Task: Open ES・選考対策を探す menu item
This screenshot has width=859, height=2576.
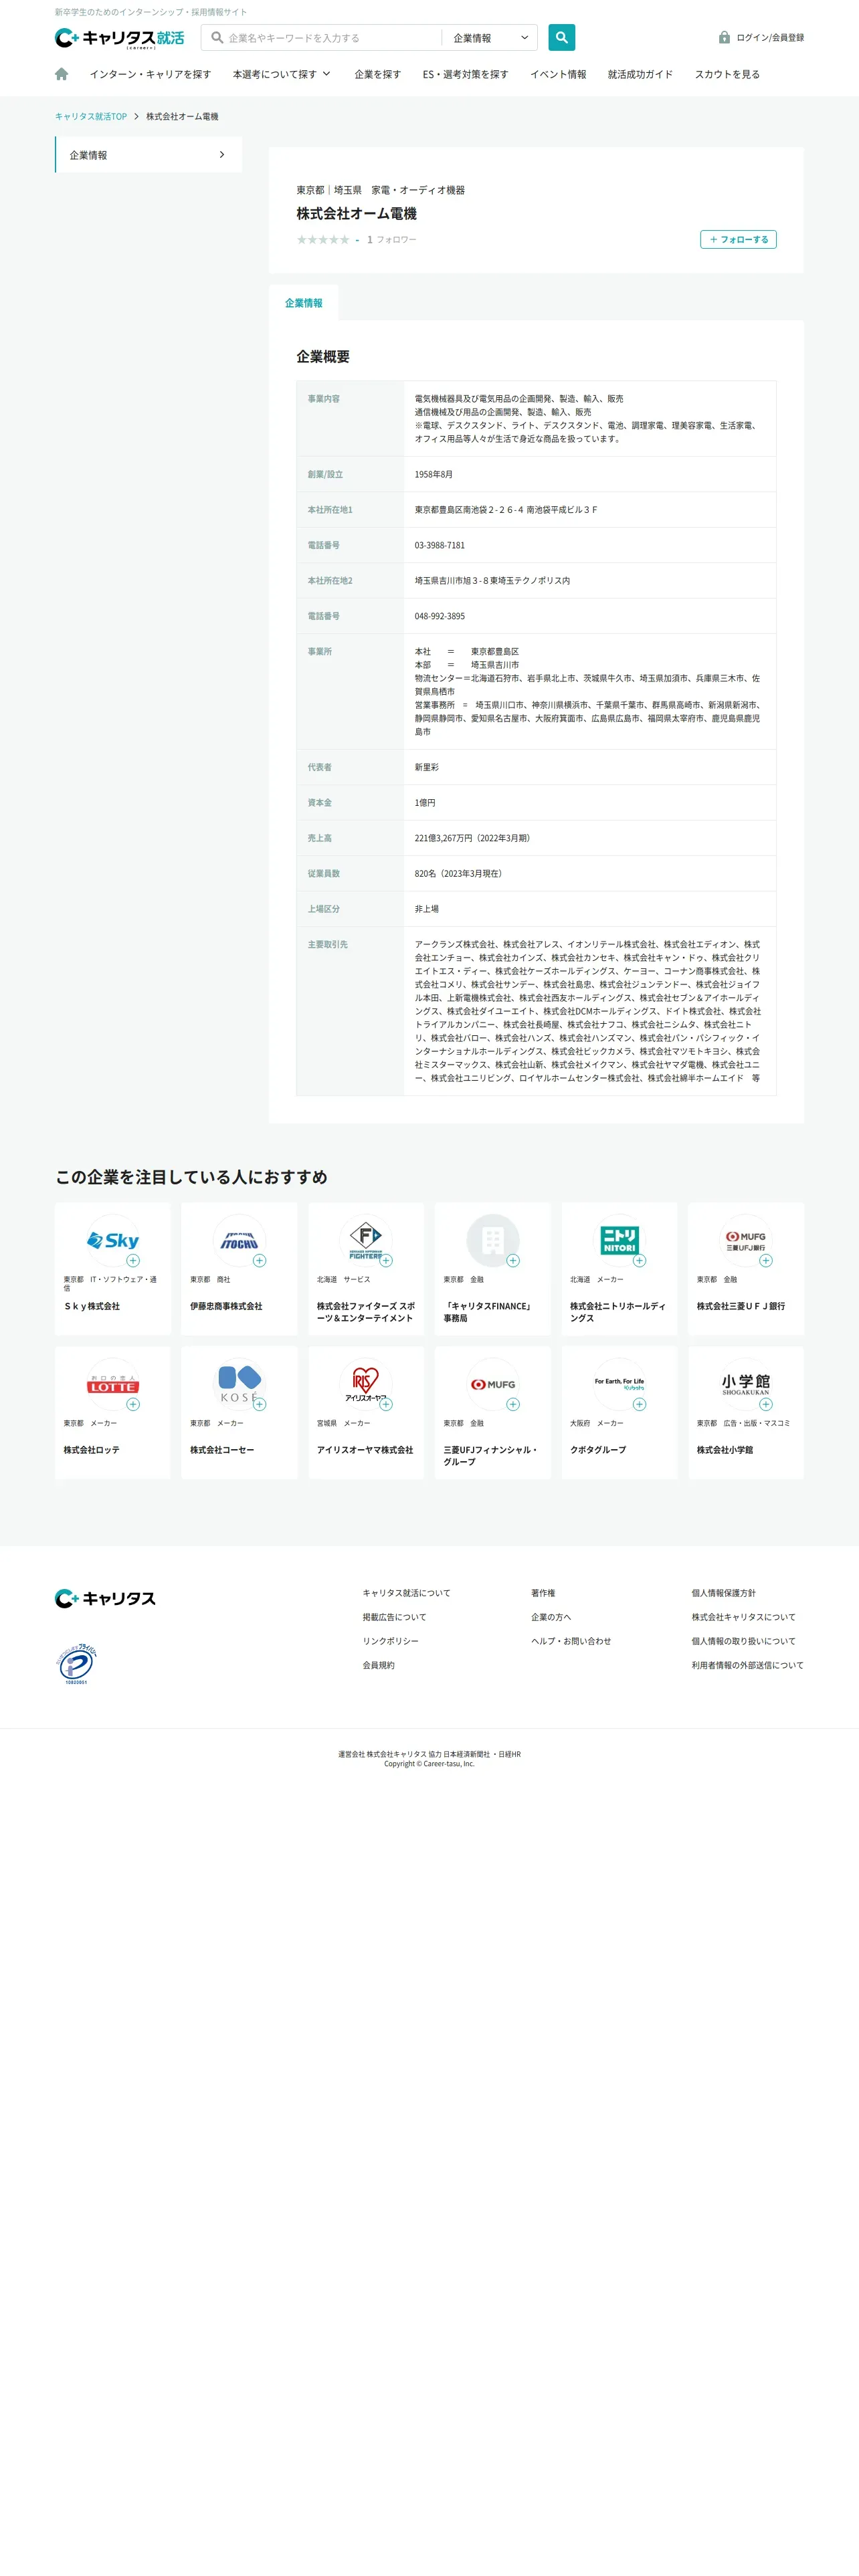Action: pos(465,74)
